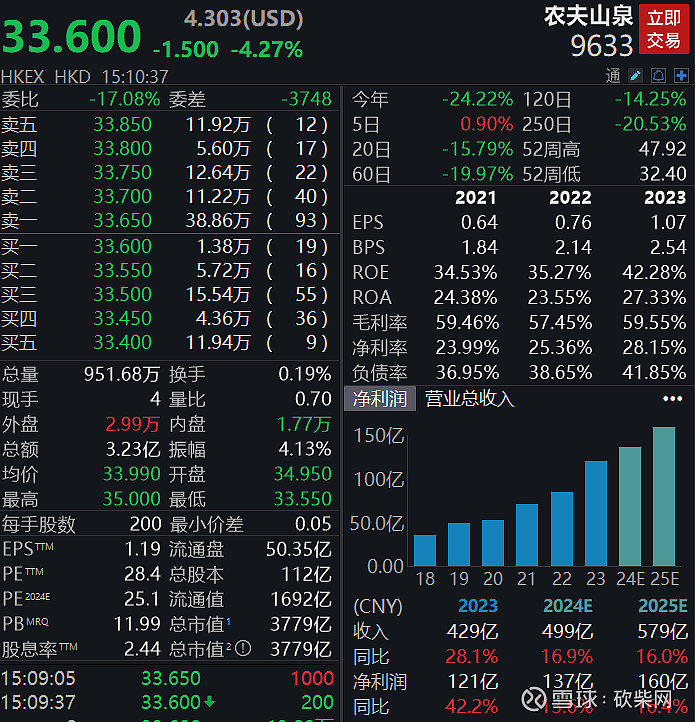Image resolution: width=695 pixels, height=722 pixels.
Task: Click the plus add-to-watchlist icon
Action: tap(681, 76)
